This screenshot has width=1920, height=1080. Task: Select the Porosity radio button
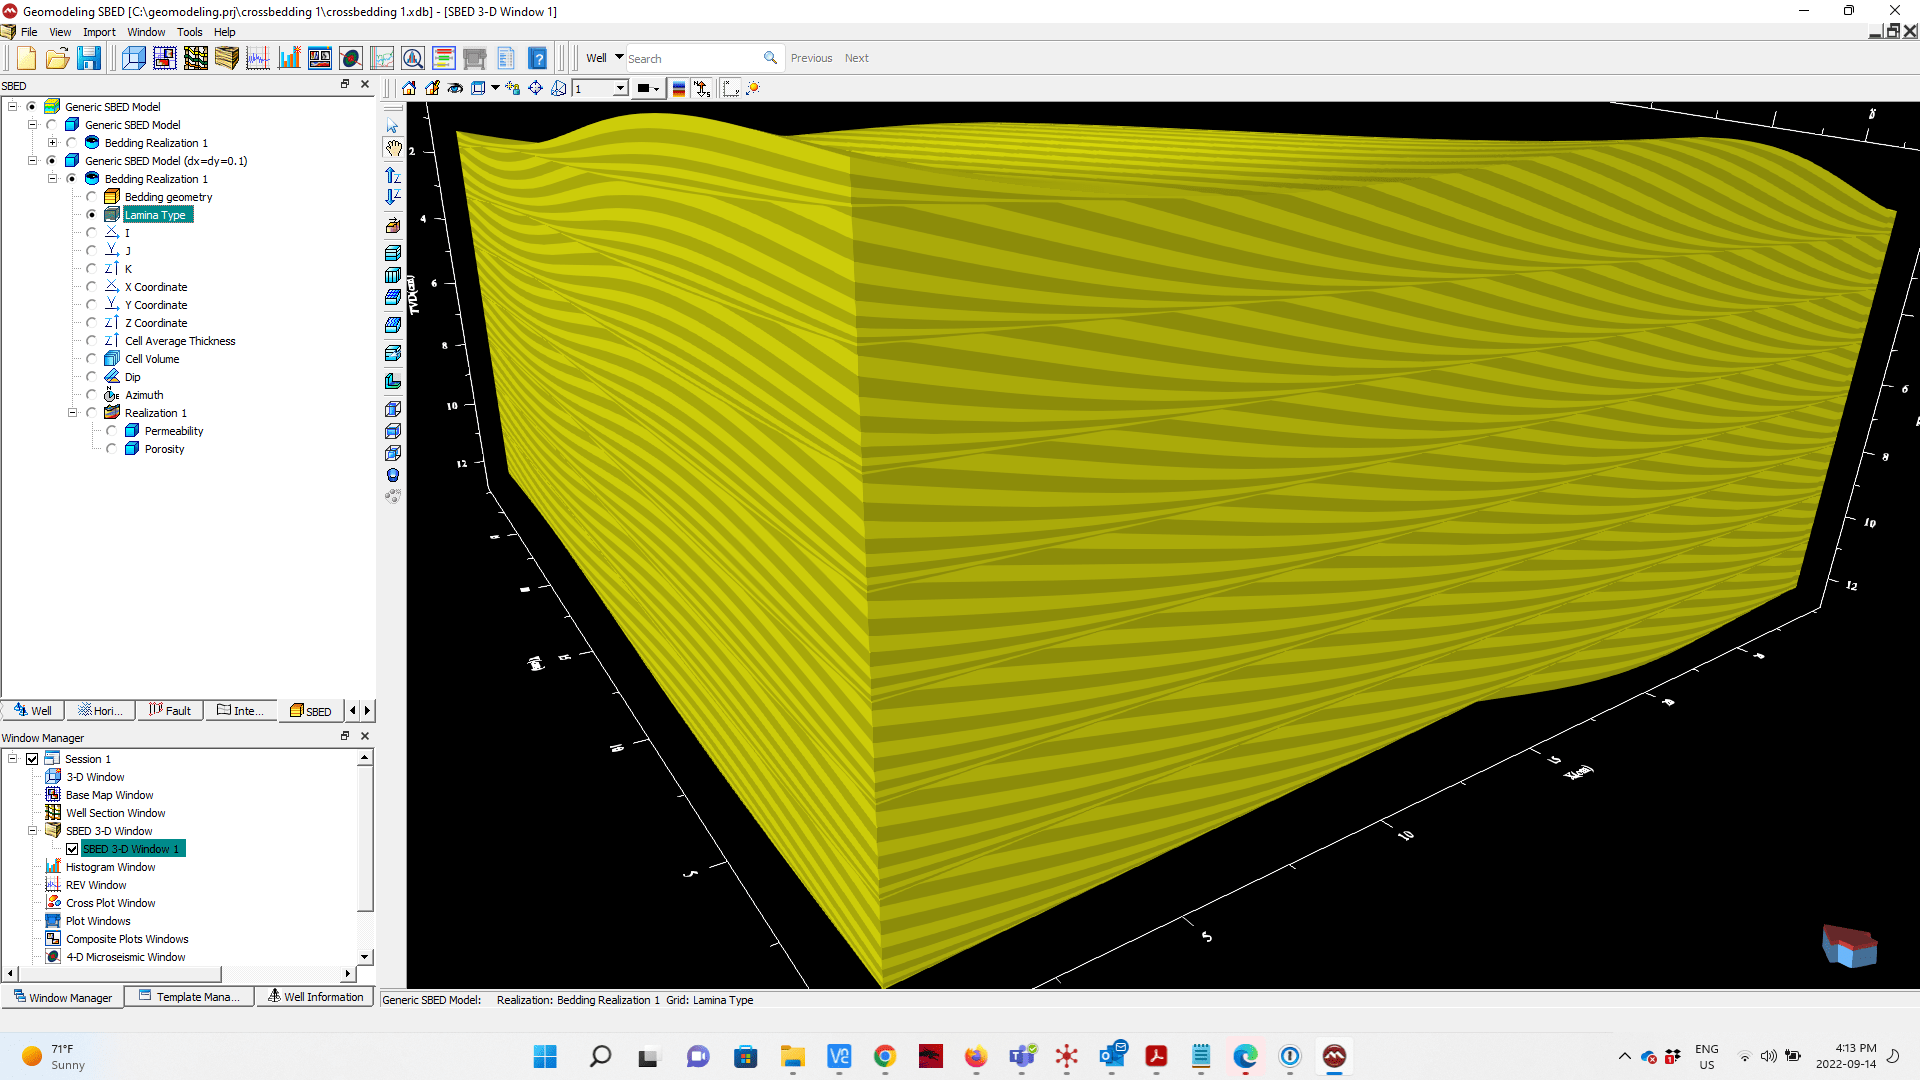pyautogui.click(x=112, y=449)
